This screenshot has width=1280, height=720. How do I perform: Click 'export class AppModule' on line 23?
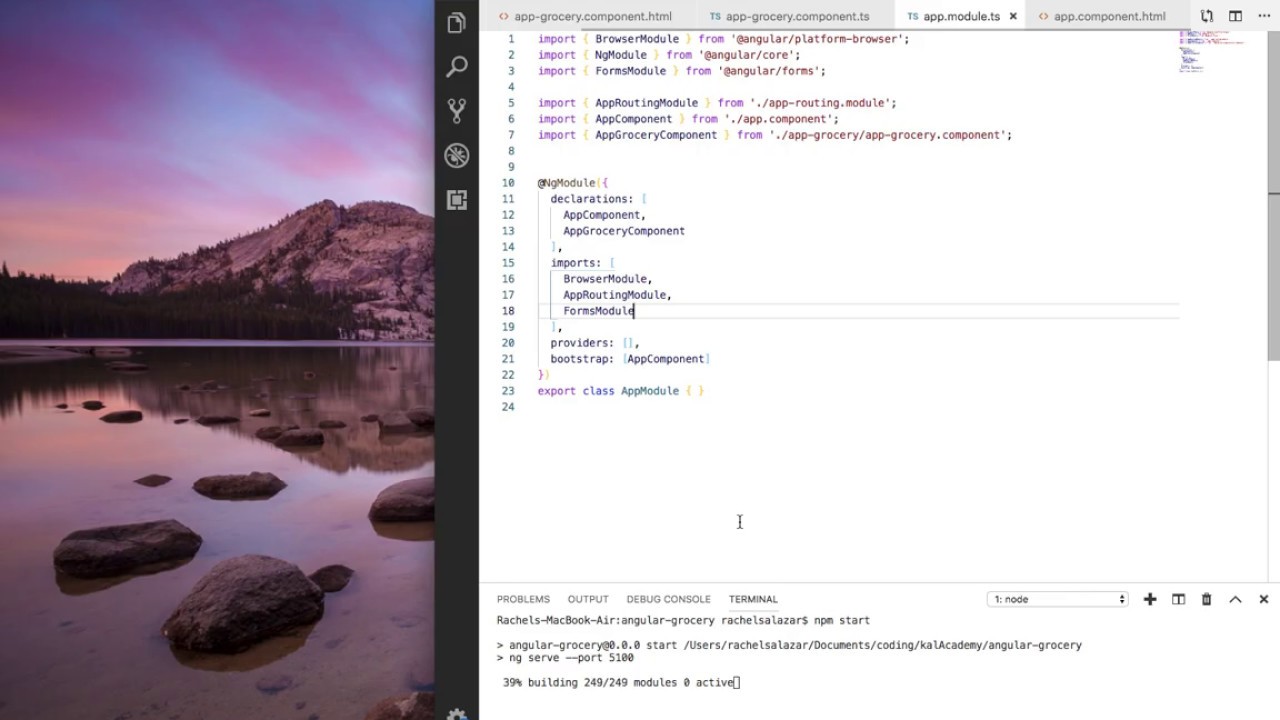click(x=608, y=391)
